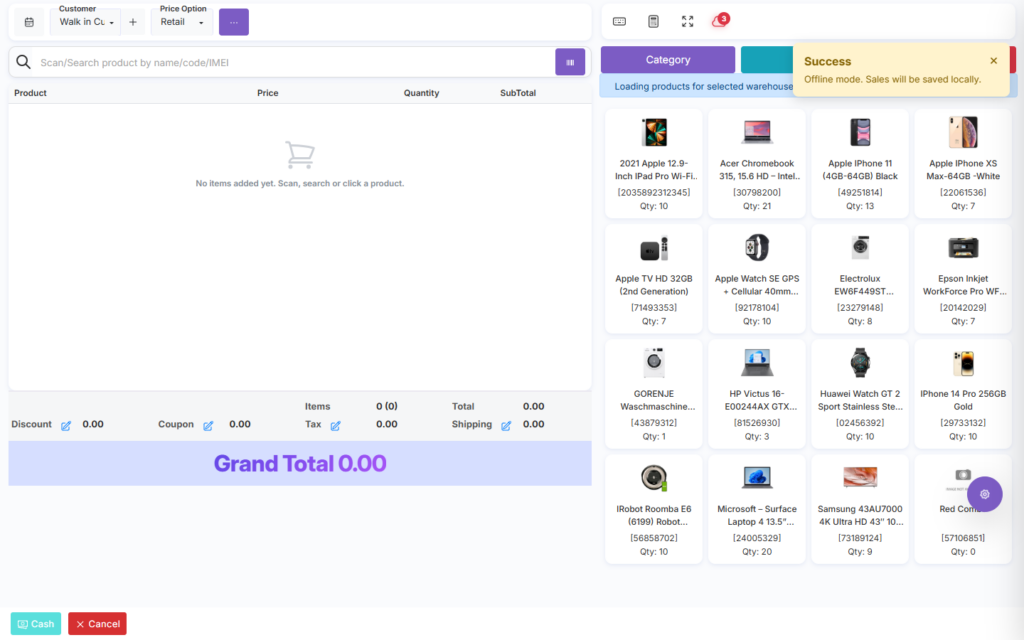Select 2021 Apple 12.9-Inch iPad Pro product
Screen dimensions: 1024x640
tap(654, 163)
